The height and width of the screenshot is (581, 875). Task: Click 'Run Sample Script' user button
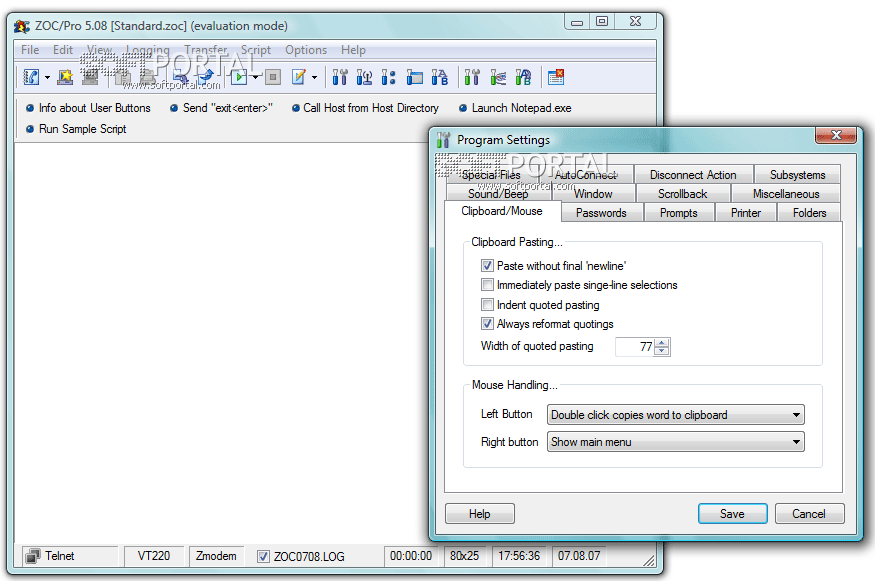76,129
